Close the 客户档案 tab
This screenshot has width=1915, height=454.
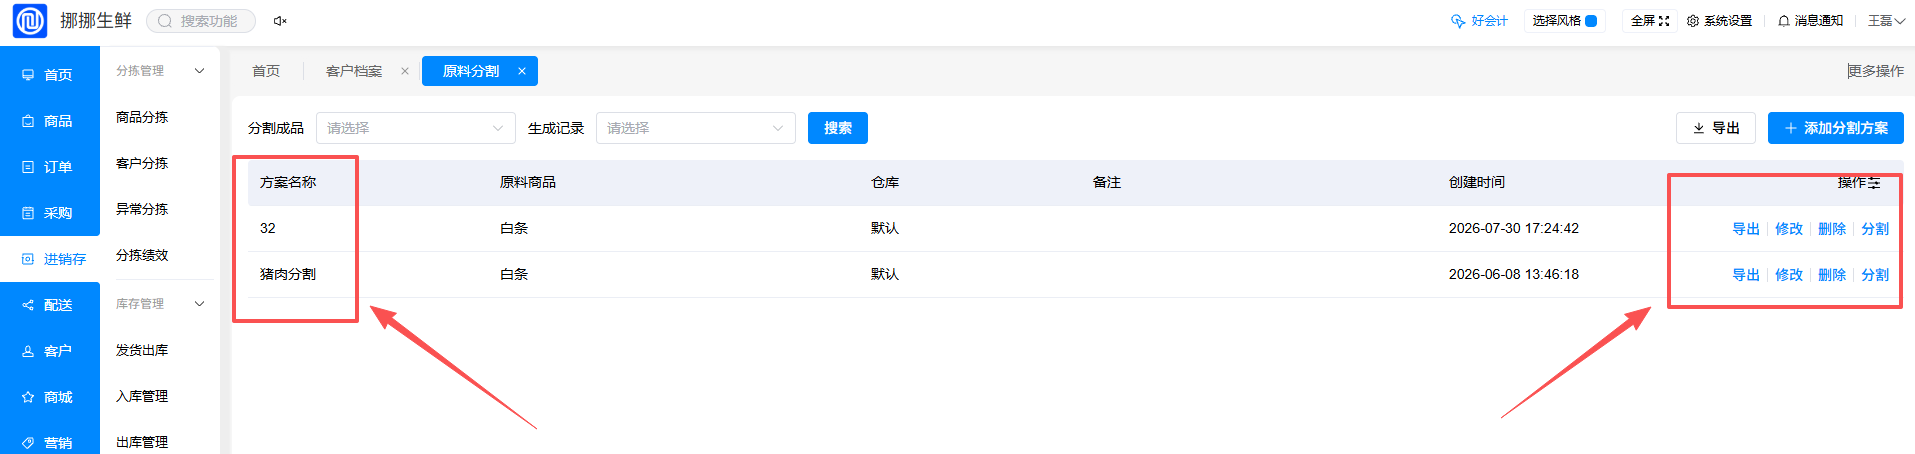tap(404, 71)
